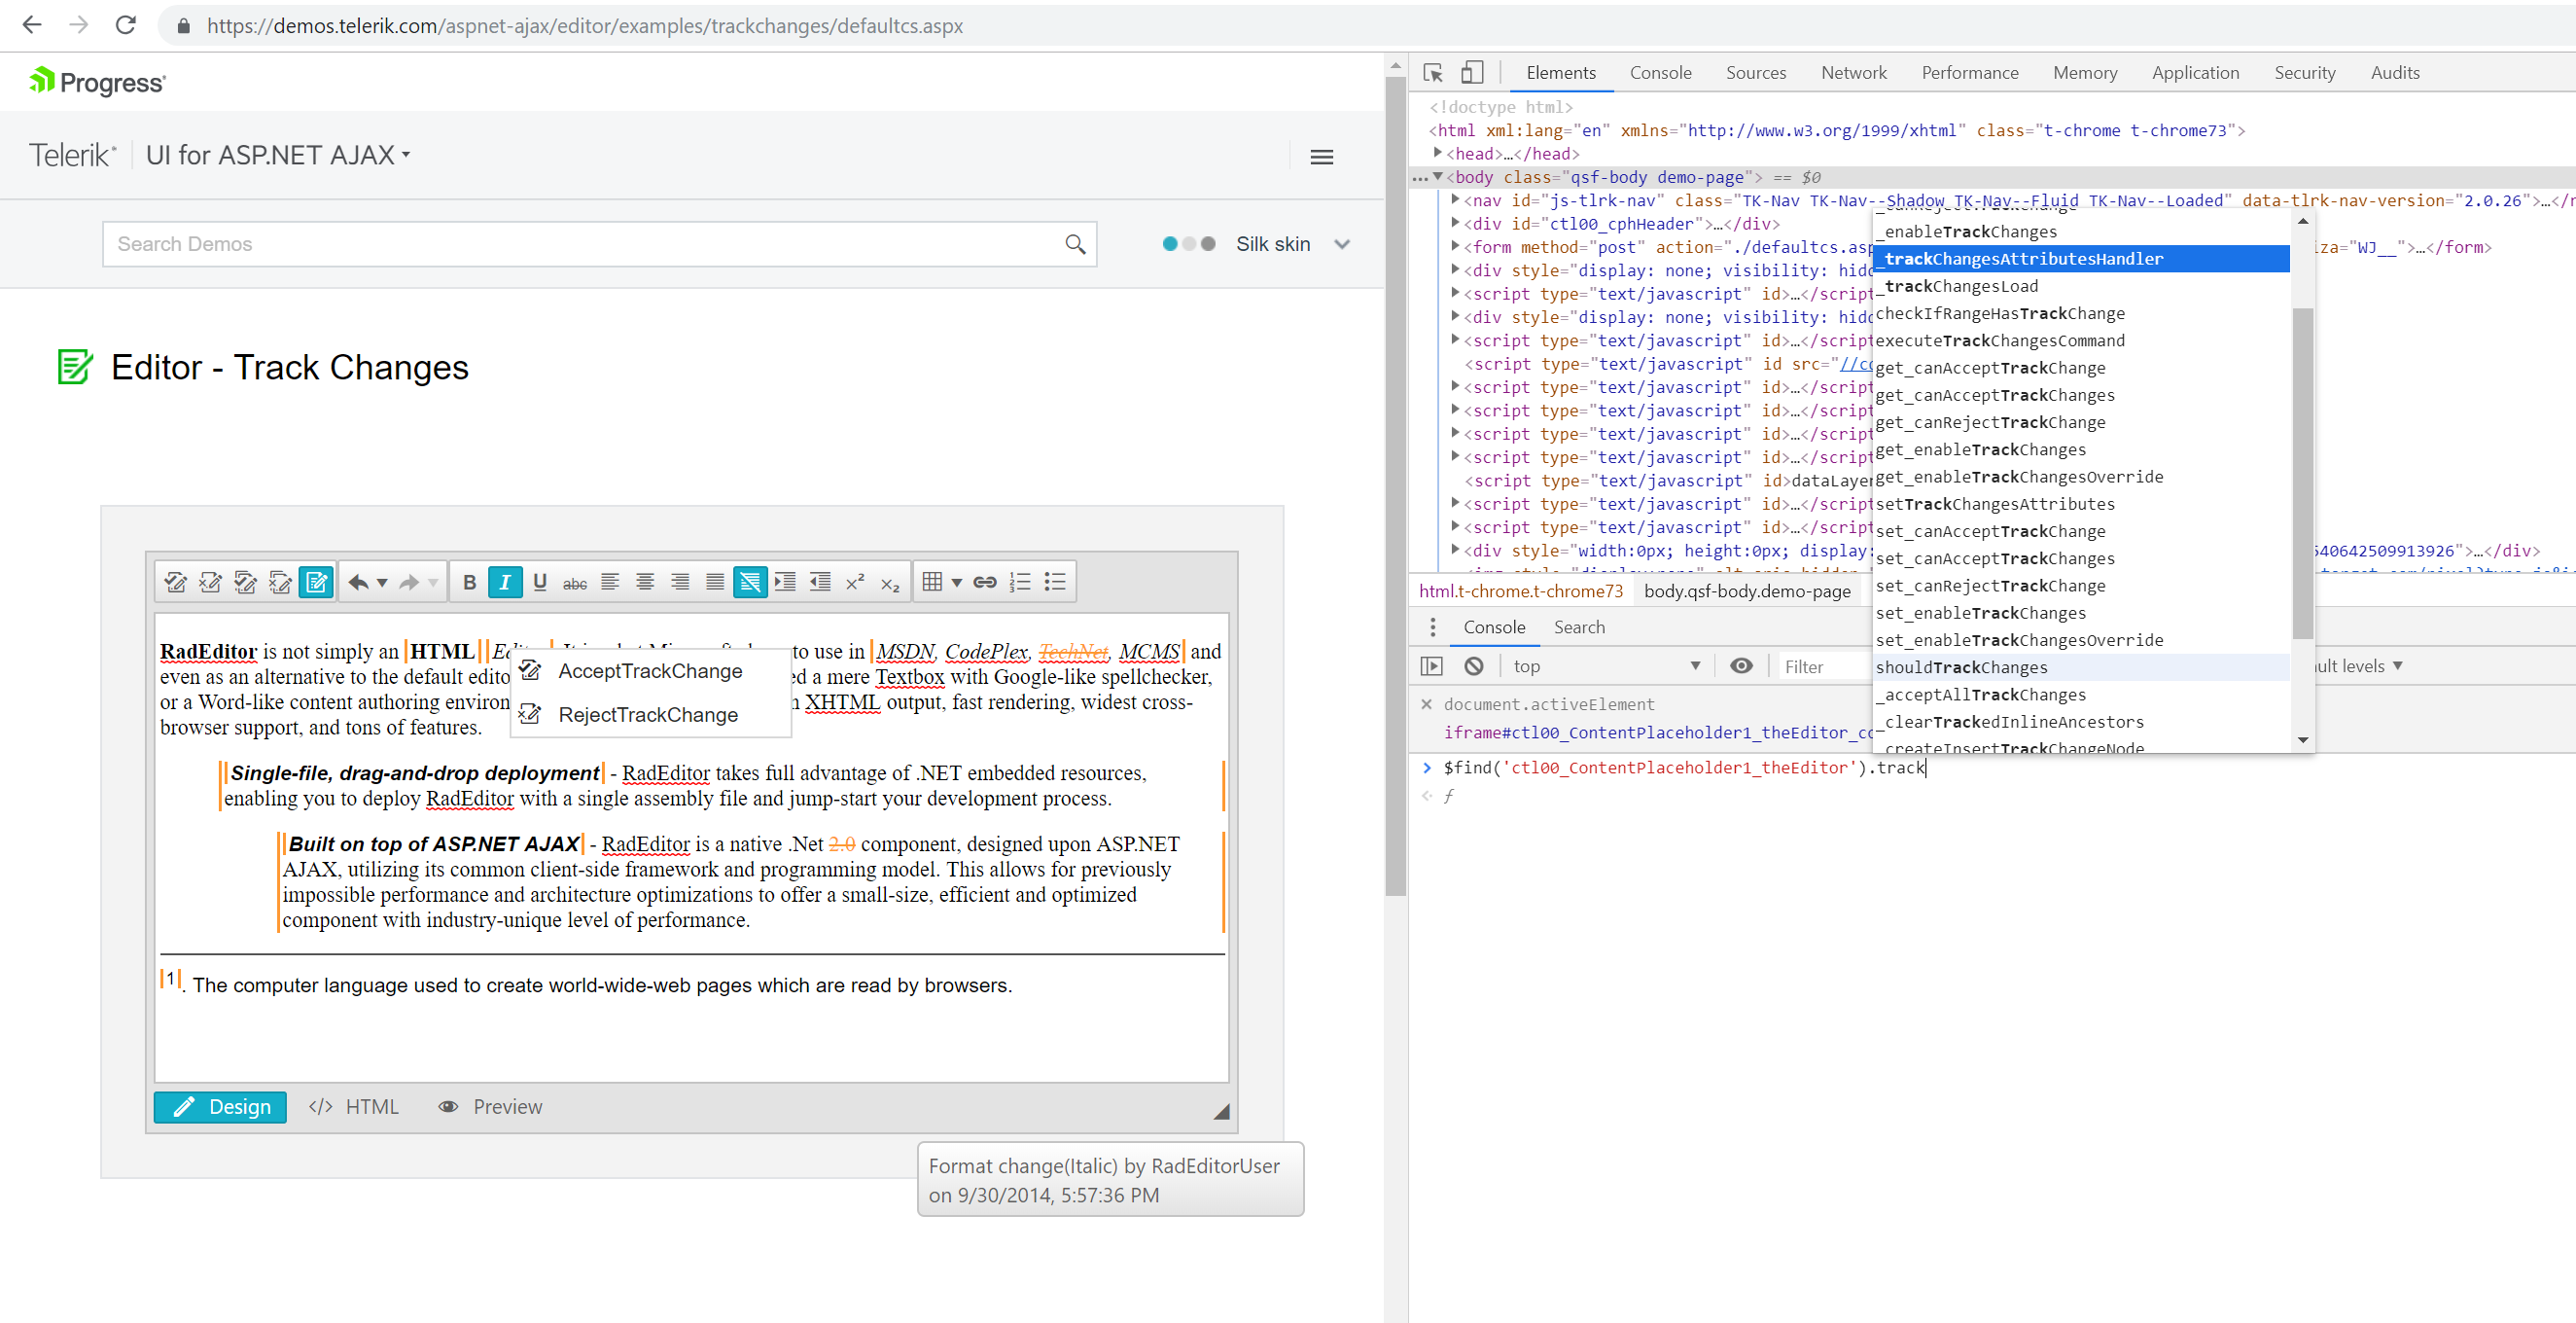This screenshot has width=2576, height=1323.
Task: Click the Strikethrough abc icon
Action: pos(575,582)
